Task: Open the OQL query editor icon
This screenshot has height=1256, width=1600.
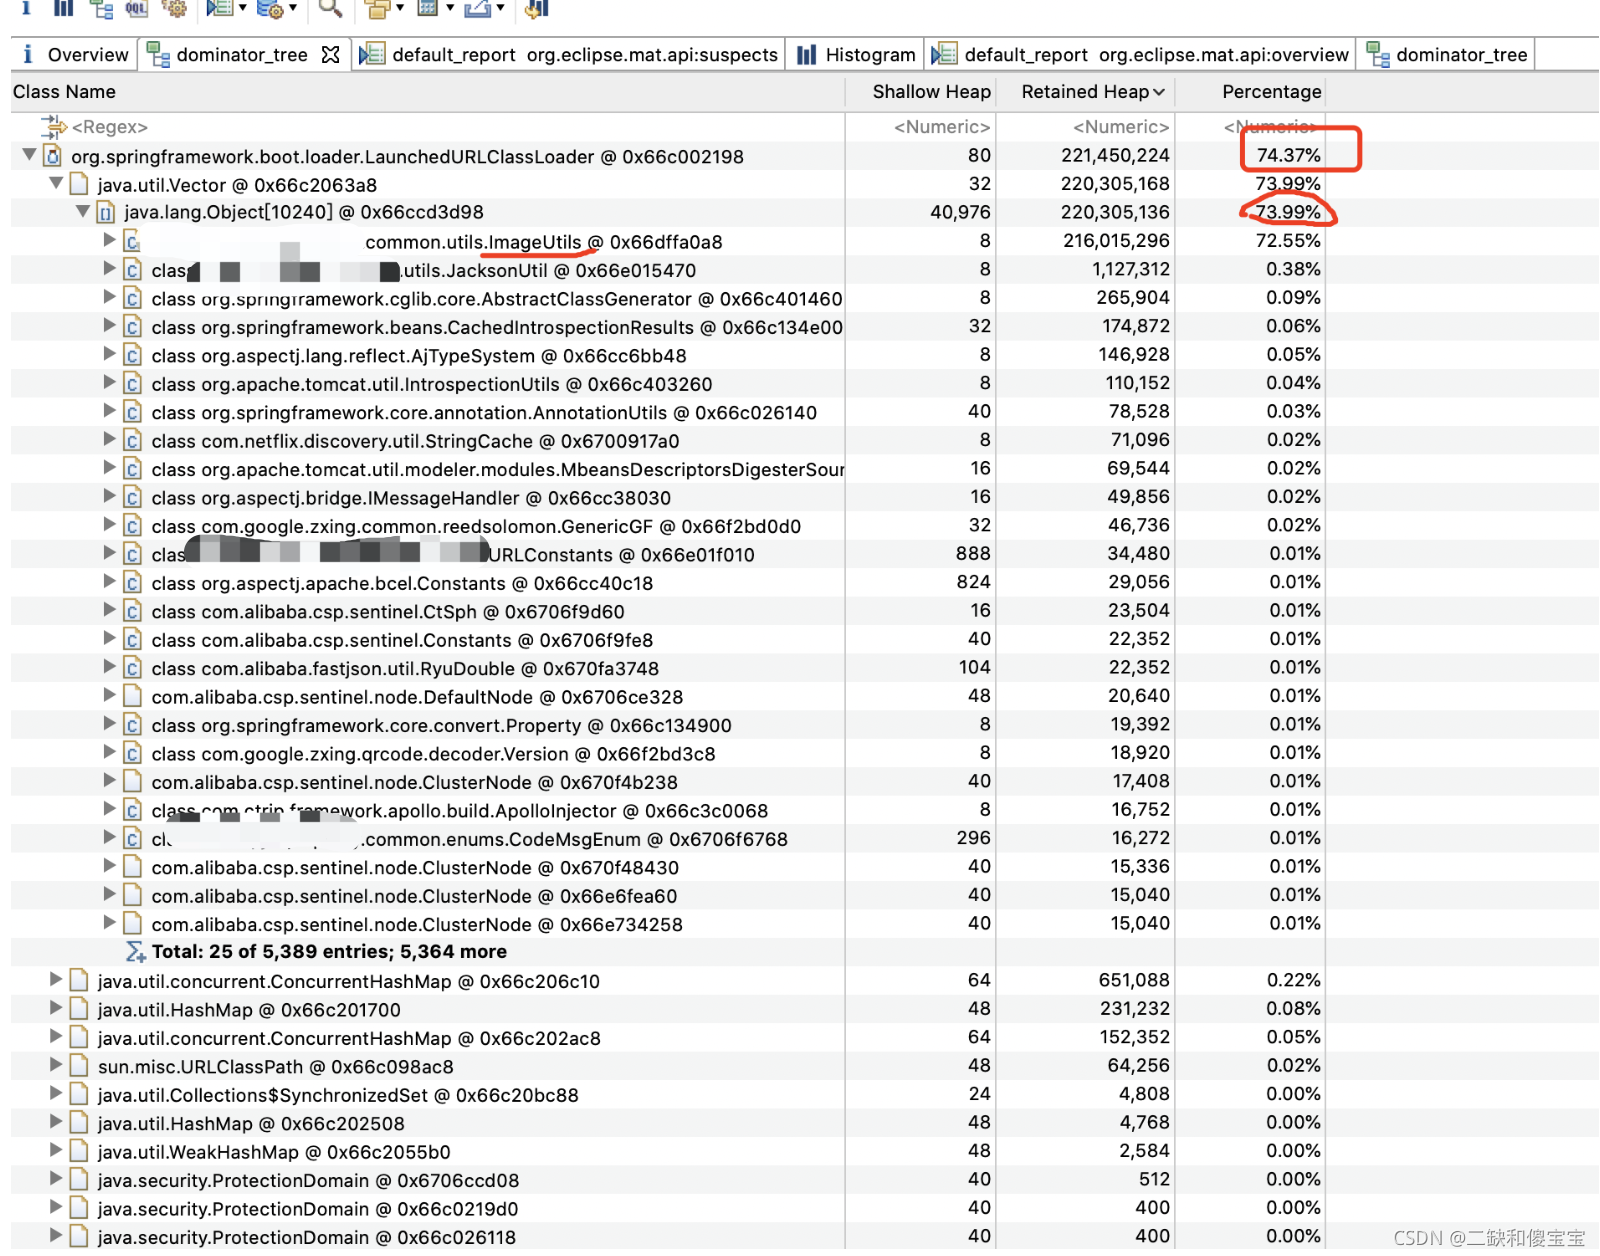Action: pos(137,9)
